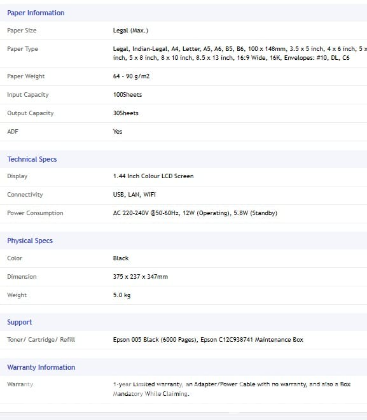The height and width of the screenshot is (420, 367).
Task: Click the 'Black' color value
Action: pos(120,258)
